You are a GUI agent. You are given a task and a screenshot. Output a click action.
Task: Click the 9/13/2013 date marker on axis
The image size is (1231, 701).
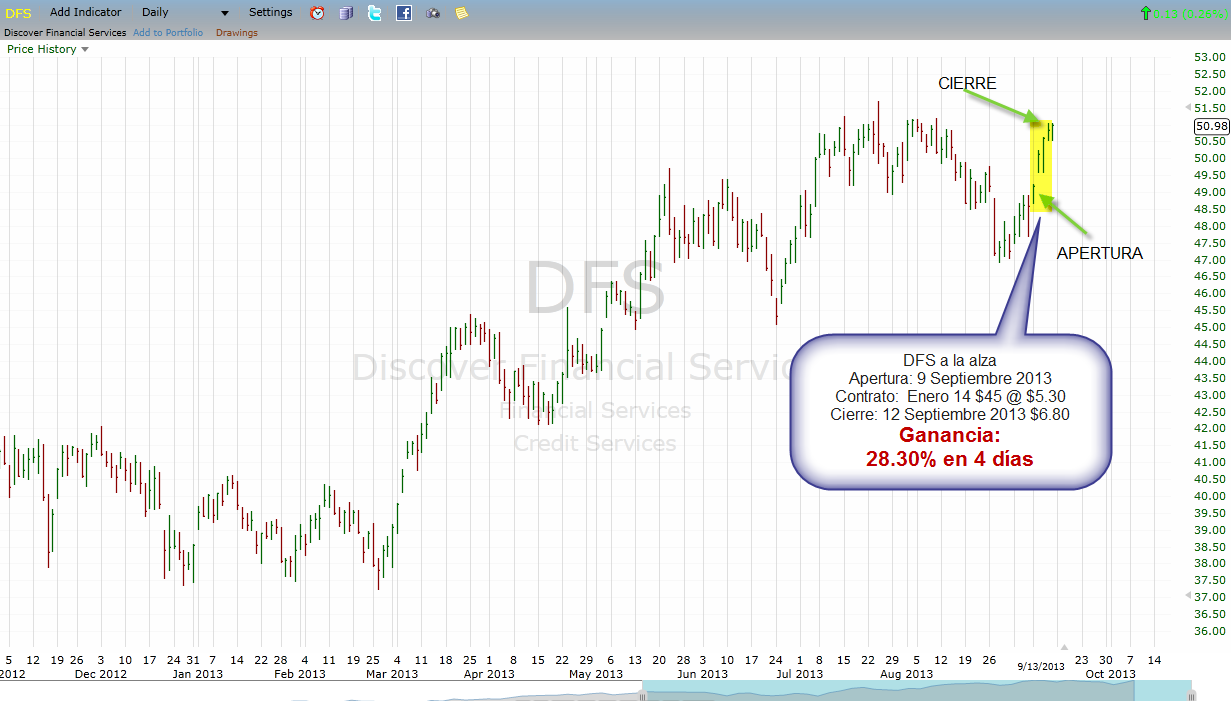point(1040,665)
